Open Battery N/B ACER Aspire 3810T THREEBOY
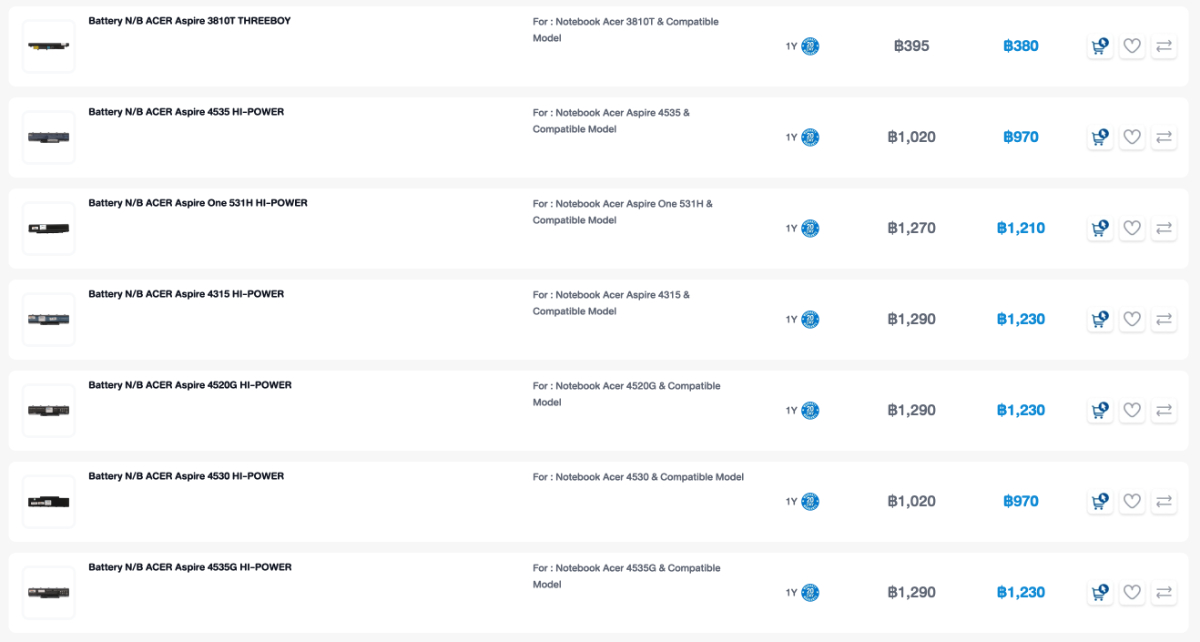Image resolution: width=1200 pixels, height=642 pixels. 190,21
